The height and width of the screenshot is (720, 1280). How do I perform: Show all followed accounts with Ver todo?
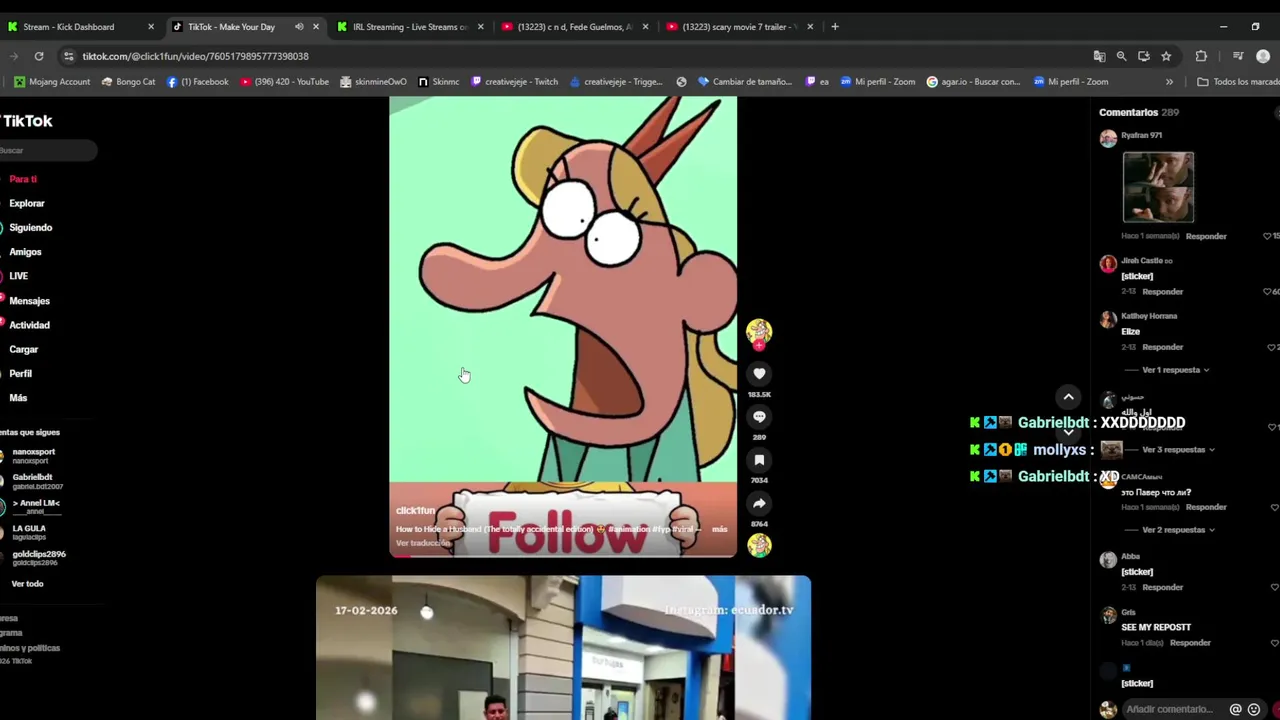(x=27, y=584)
